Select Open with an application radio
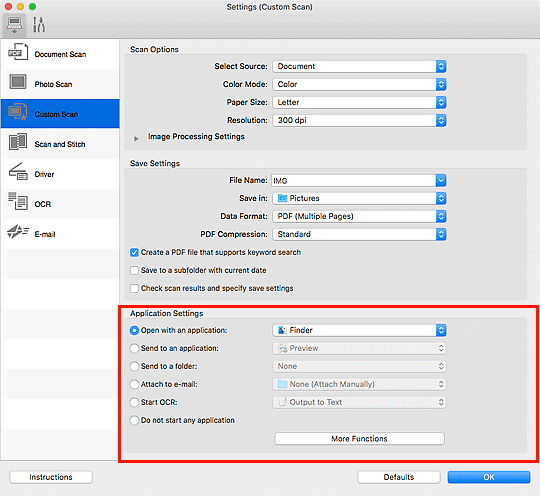540x496 pixels. tap(134, 330)
